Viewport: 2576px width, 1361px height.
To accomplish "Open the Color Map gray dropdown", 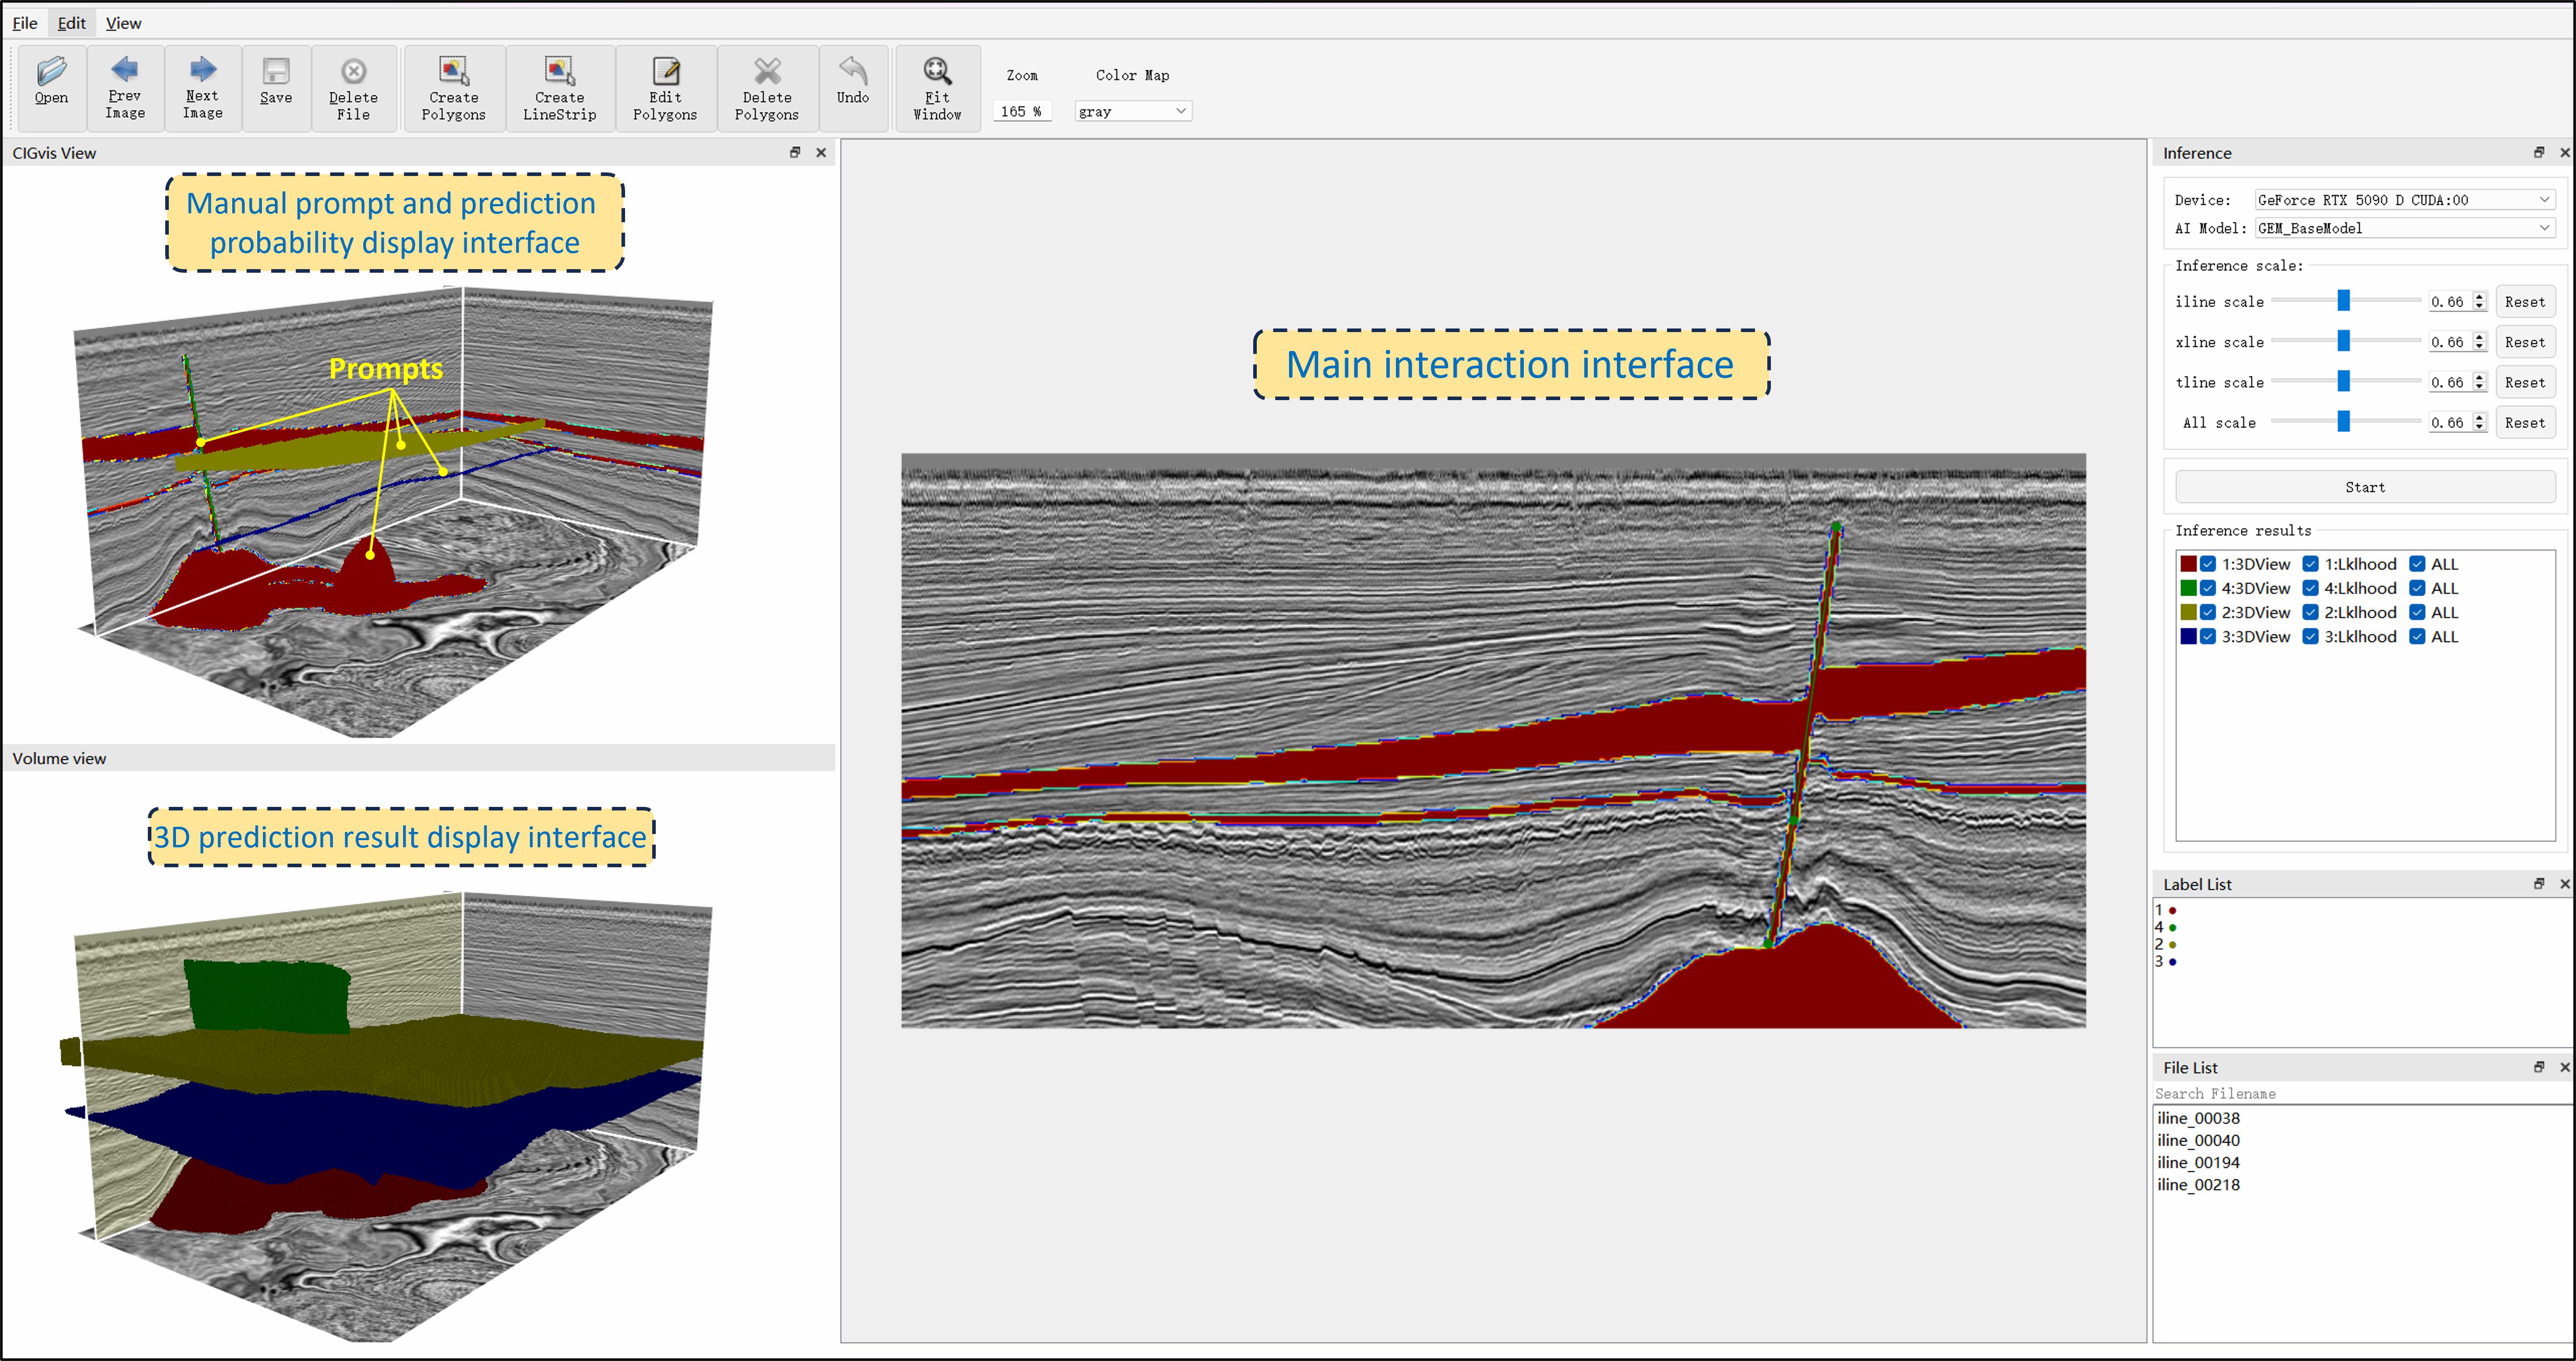I will [1132, 111].
